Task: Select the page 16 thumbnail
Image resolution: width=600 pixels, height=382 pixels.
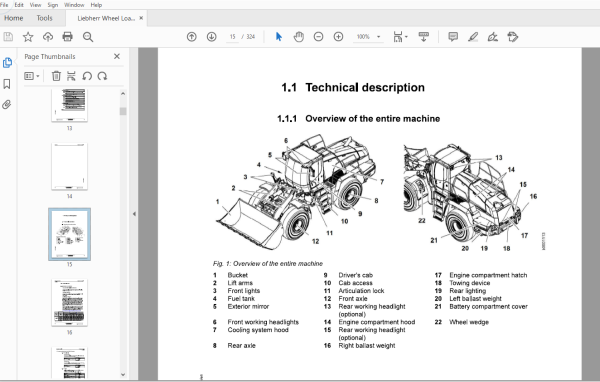Action: (69, 302)
